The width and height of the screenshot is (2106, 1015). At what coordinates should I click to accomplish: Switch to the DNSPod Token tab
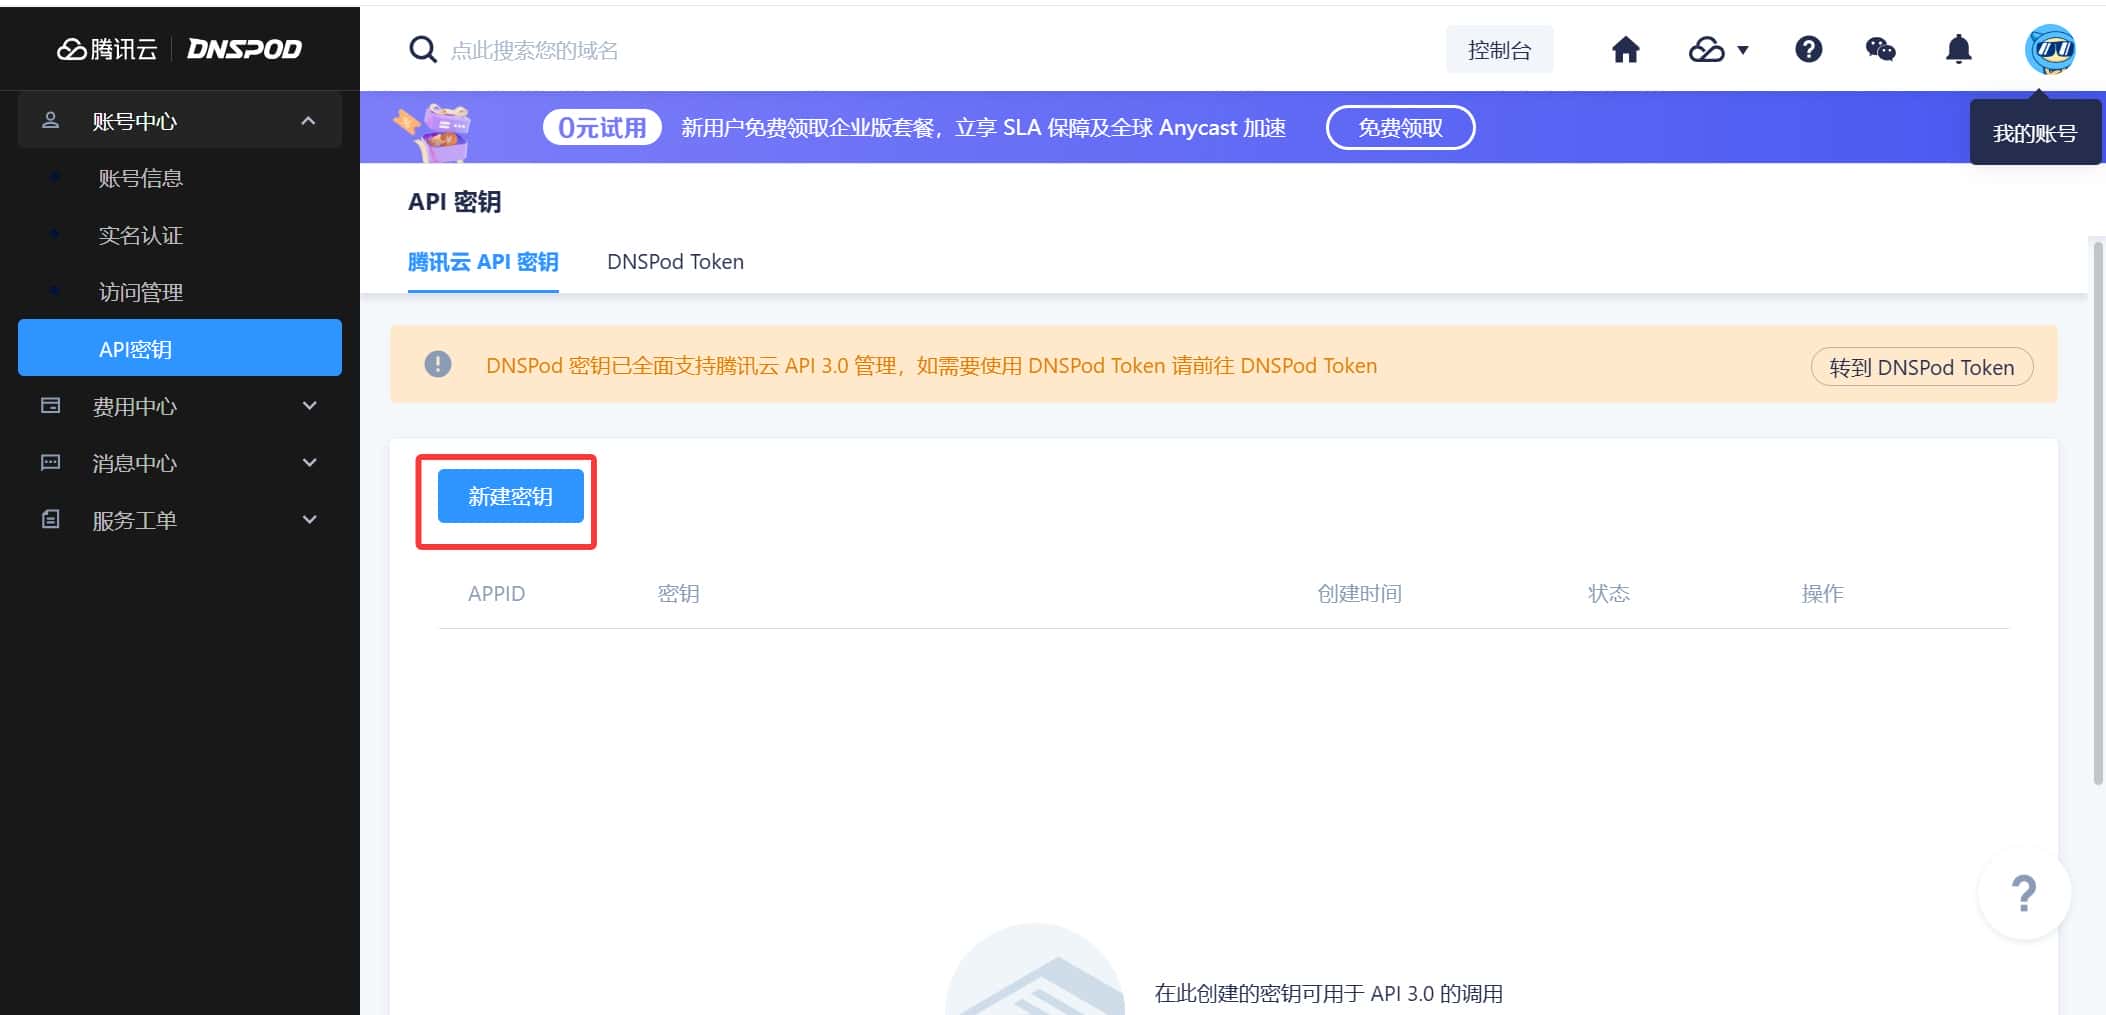[675, 262]
